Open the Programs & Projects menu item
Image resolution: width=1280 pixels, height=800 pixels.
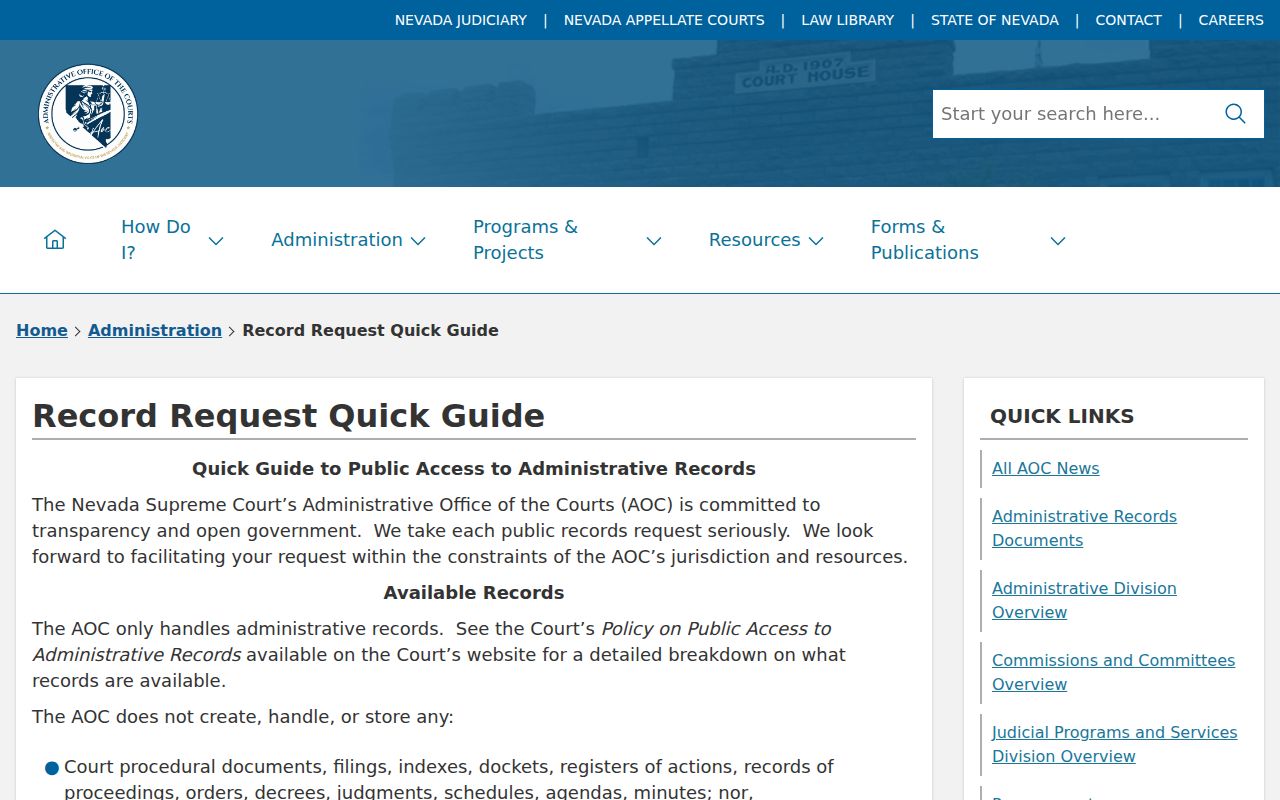pyautogui.click(x=525, y=240)
